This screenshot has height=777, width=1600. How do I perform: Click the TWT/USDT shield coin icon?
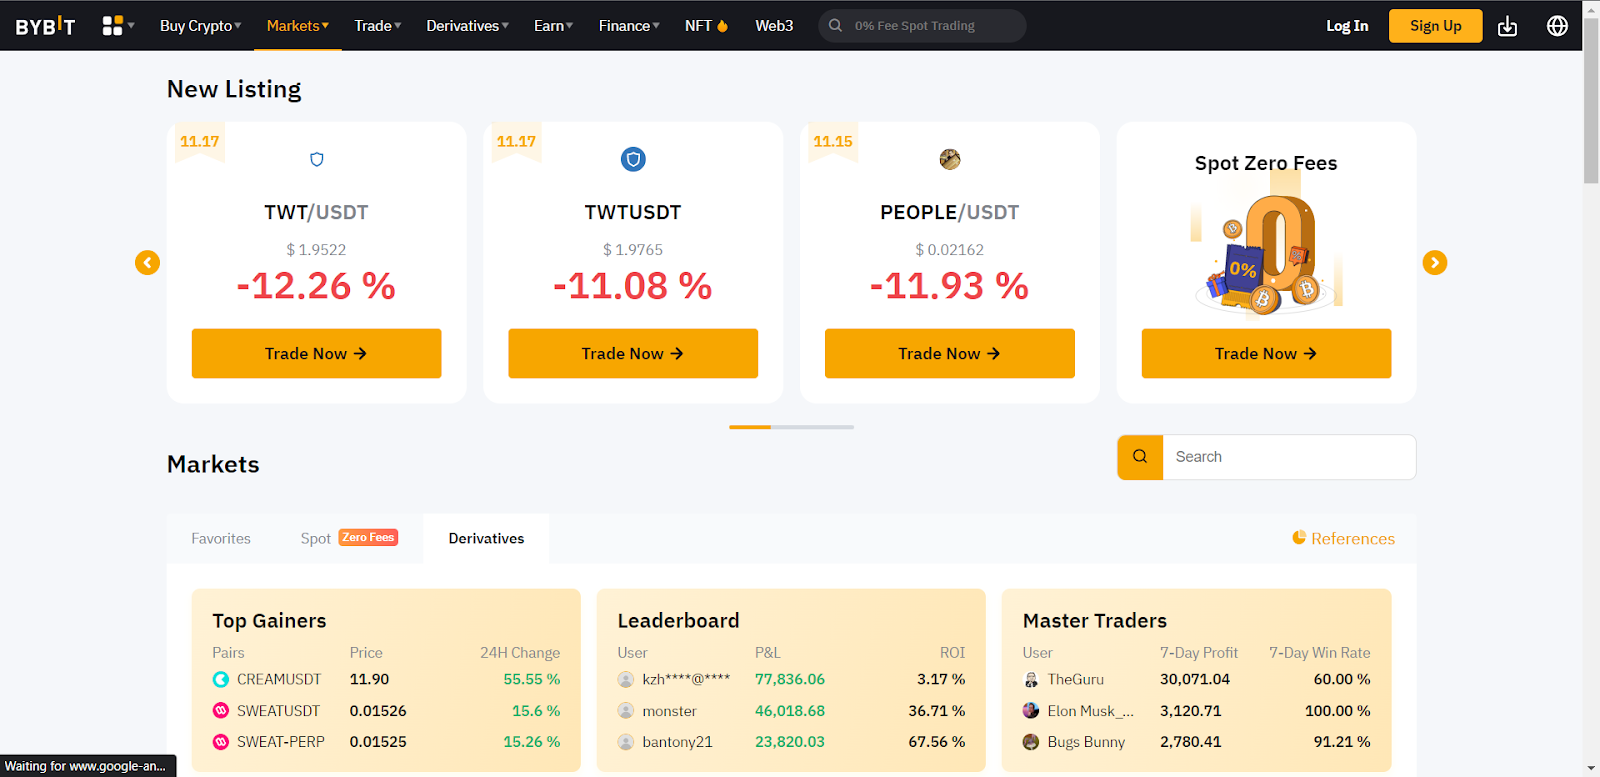click(x=317, y=159)
